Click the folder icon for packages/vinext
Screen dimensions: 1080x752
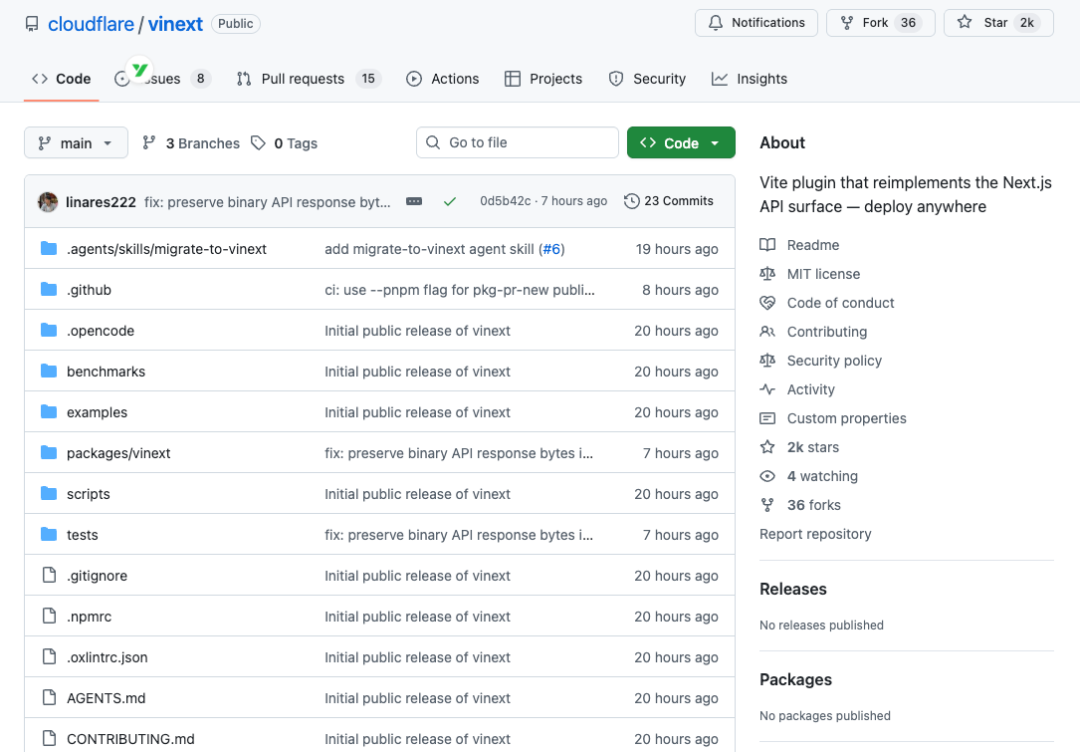(x=49, y=452)
